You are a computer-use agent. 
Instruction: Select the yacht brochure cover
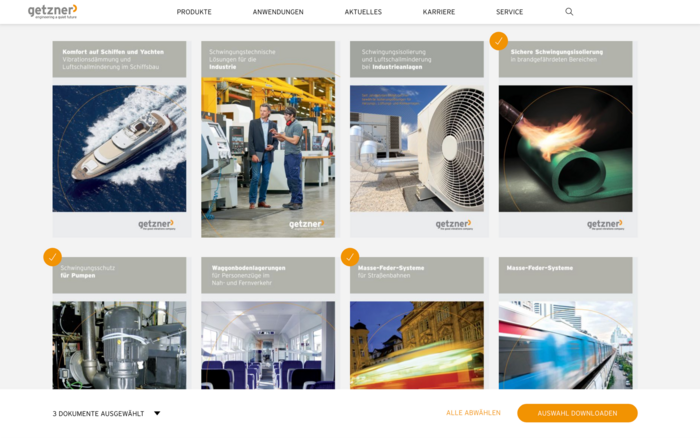pos(119,148)
